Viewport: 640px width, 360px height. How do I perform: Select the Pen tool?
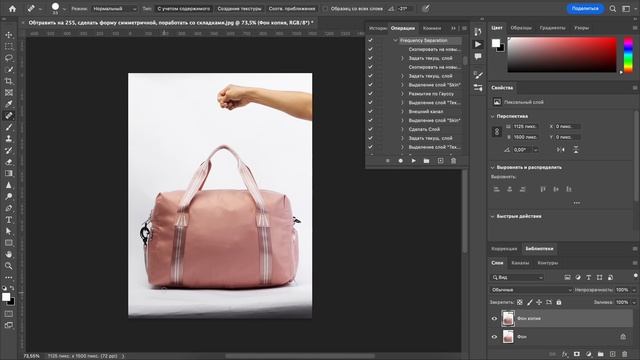point(9,208)
